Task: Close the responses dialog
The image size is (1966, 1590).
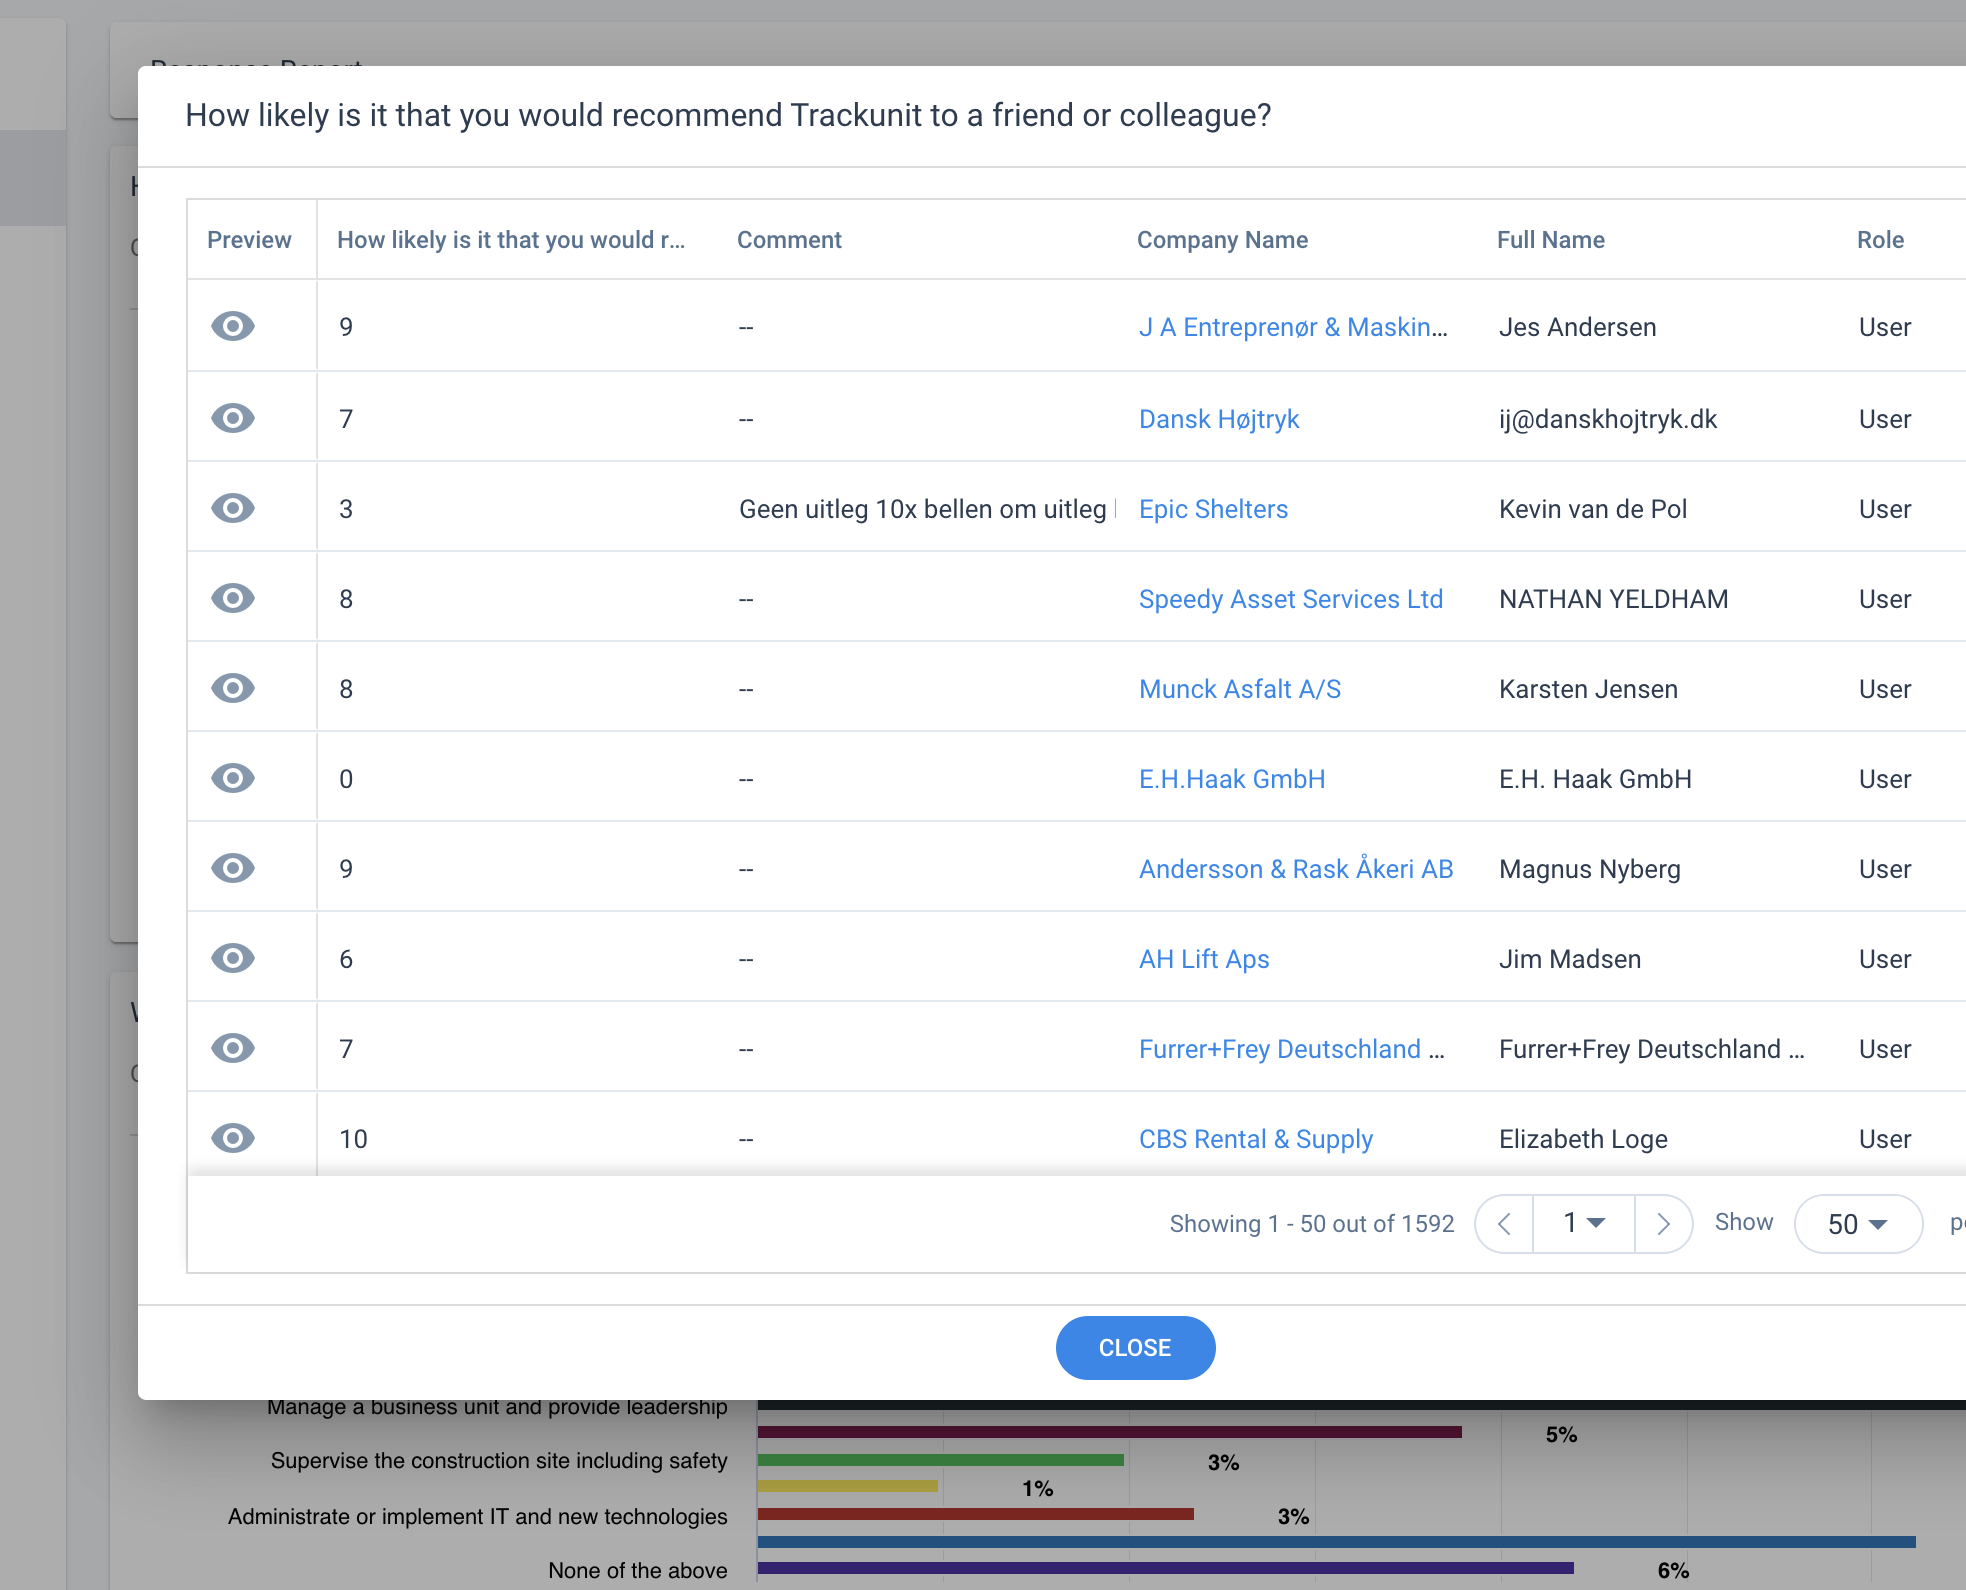Action: pyautogui.click(x=1135, y=1348)
